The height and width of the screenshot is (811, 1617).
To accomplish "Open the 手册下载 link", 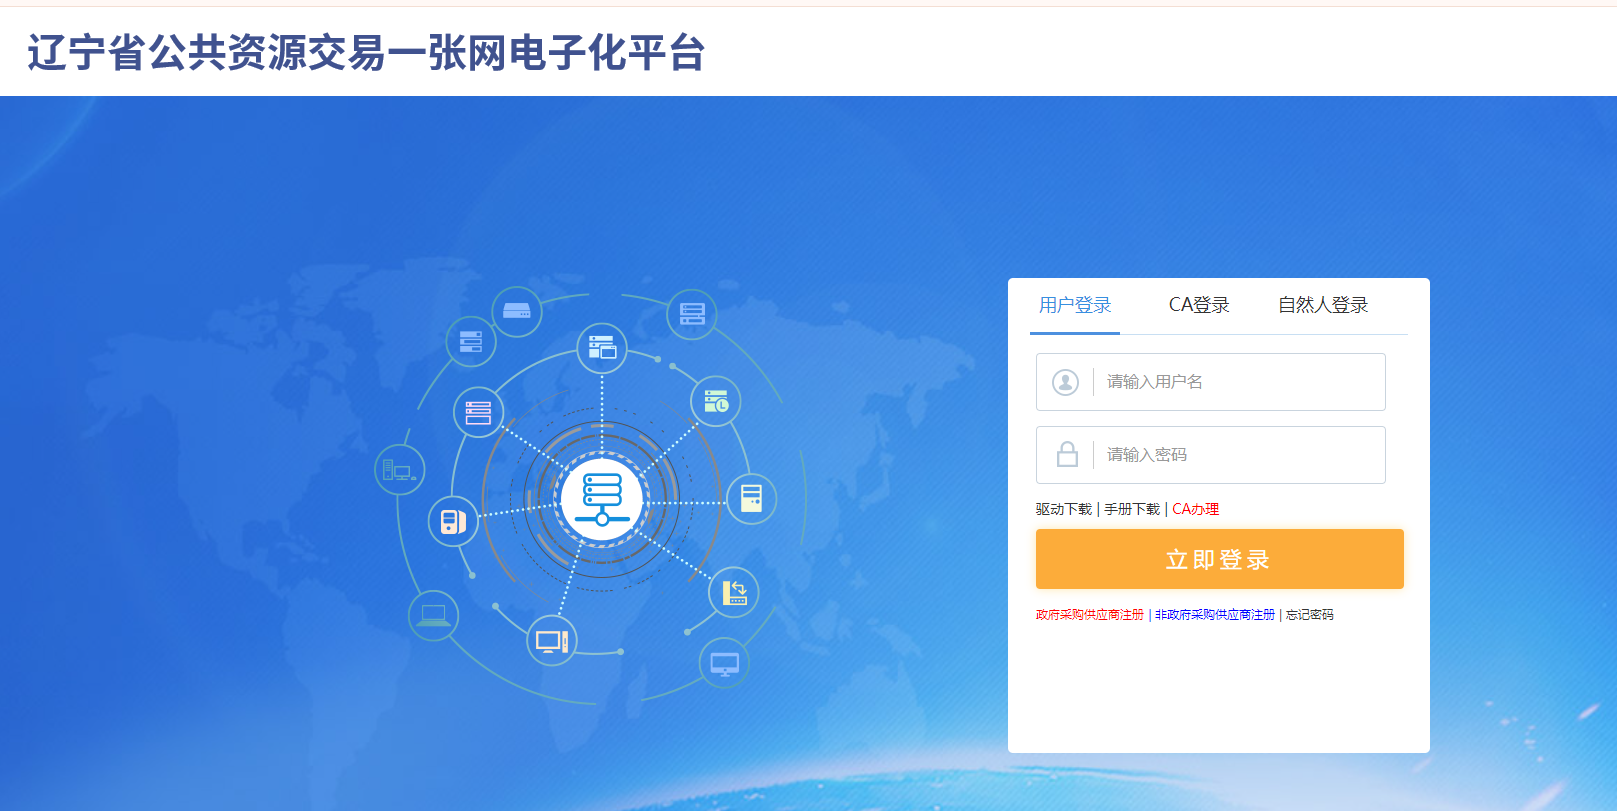I will tap(1131, 509).
